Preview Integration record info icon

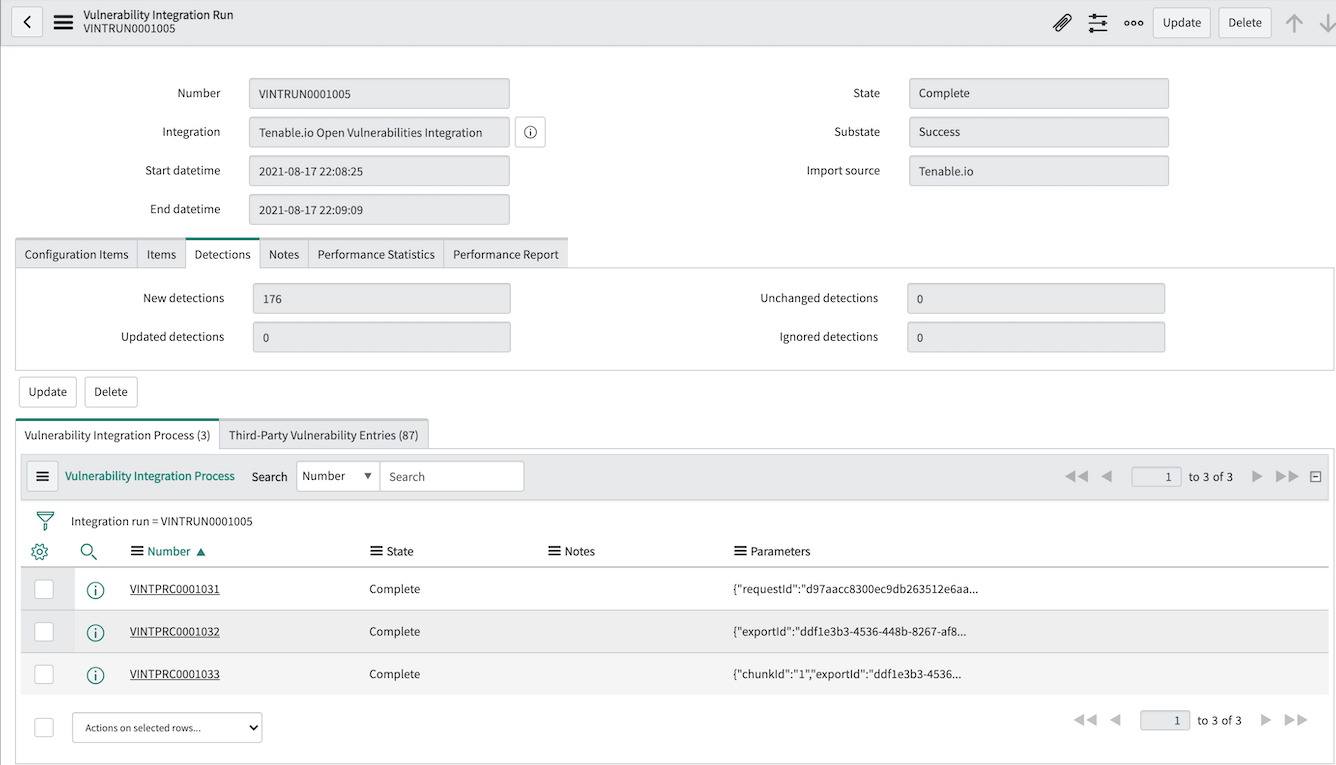click(530, 132)
